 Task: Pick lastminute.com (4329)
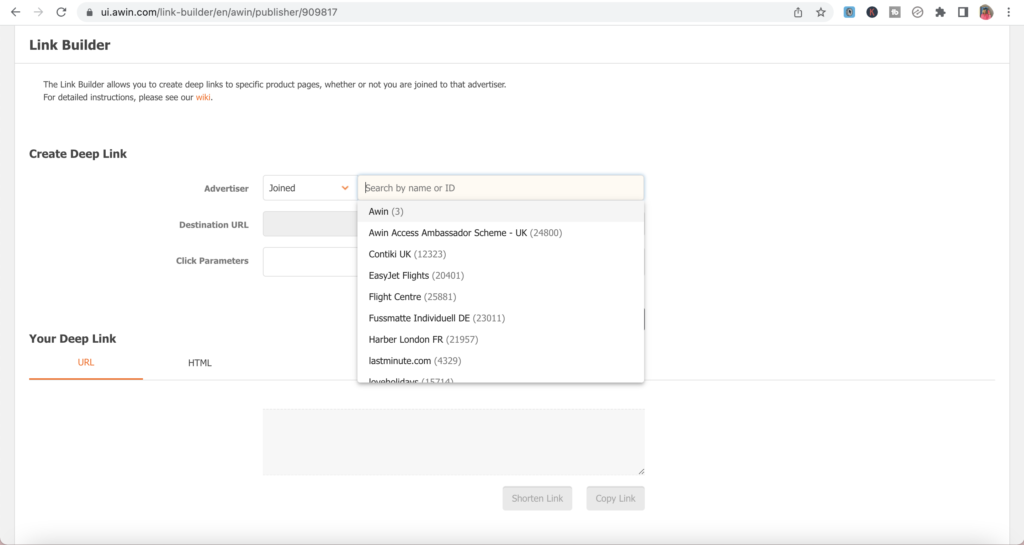click(x=501, y=361)
